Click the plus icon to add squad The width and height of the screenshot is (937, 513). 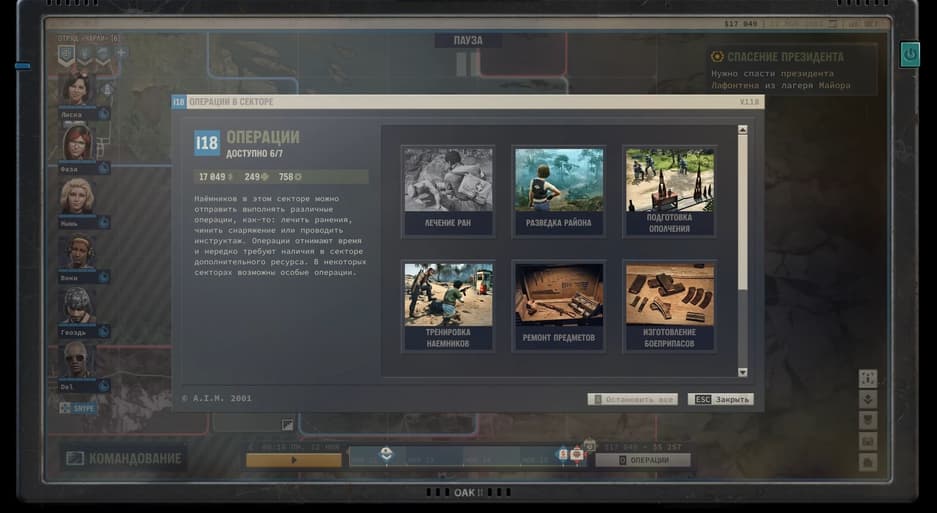tap(121, 53)
